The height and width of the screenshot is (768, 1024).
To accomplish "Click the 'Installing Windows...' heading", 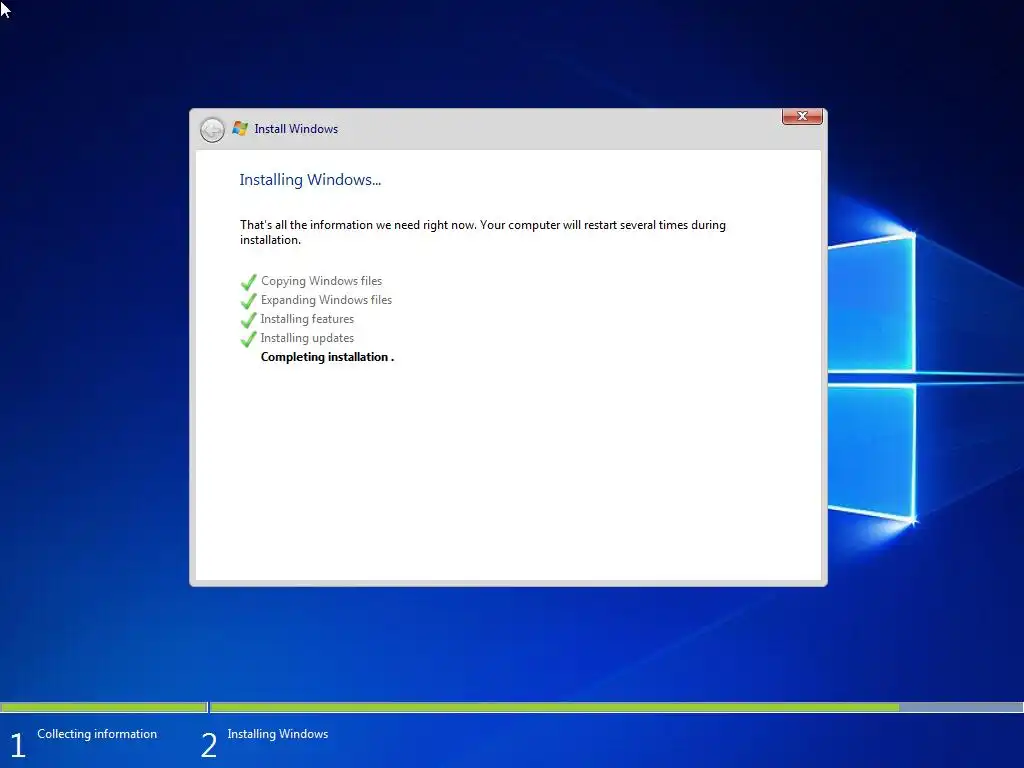I will click(x=310, y=180).
